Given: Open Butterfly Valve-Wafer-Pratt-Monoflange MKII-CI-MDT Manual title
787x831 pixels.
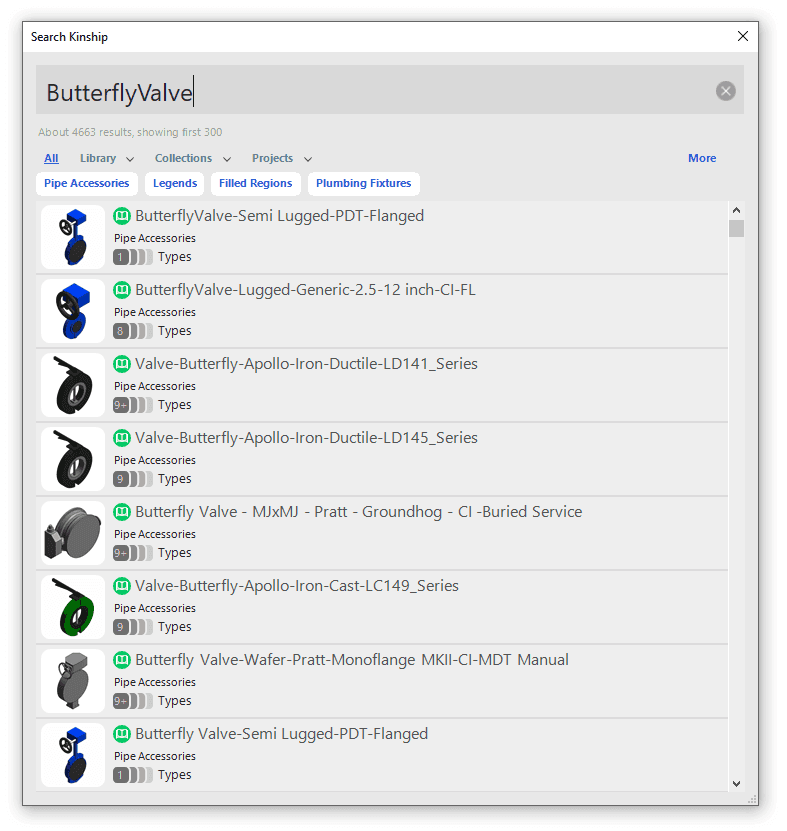Looking at the screenshot, I should pyautogui.click(x=352, y=660).
